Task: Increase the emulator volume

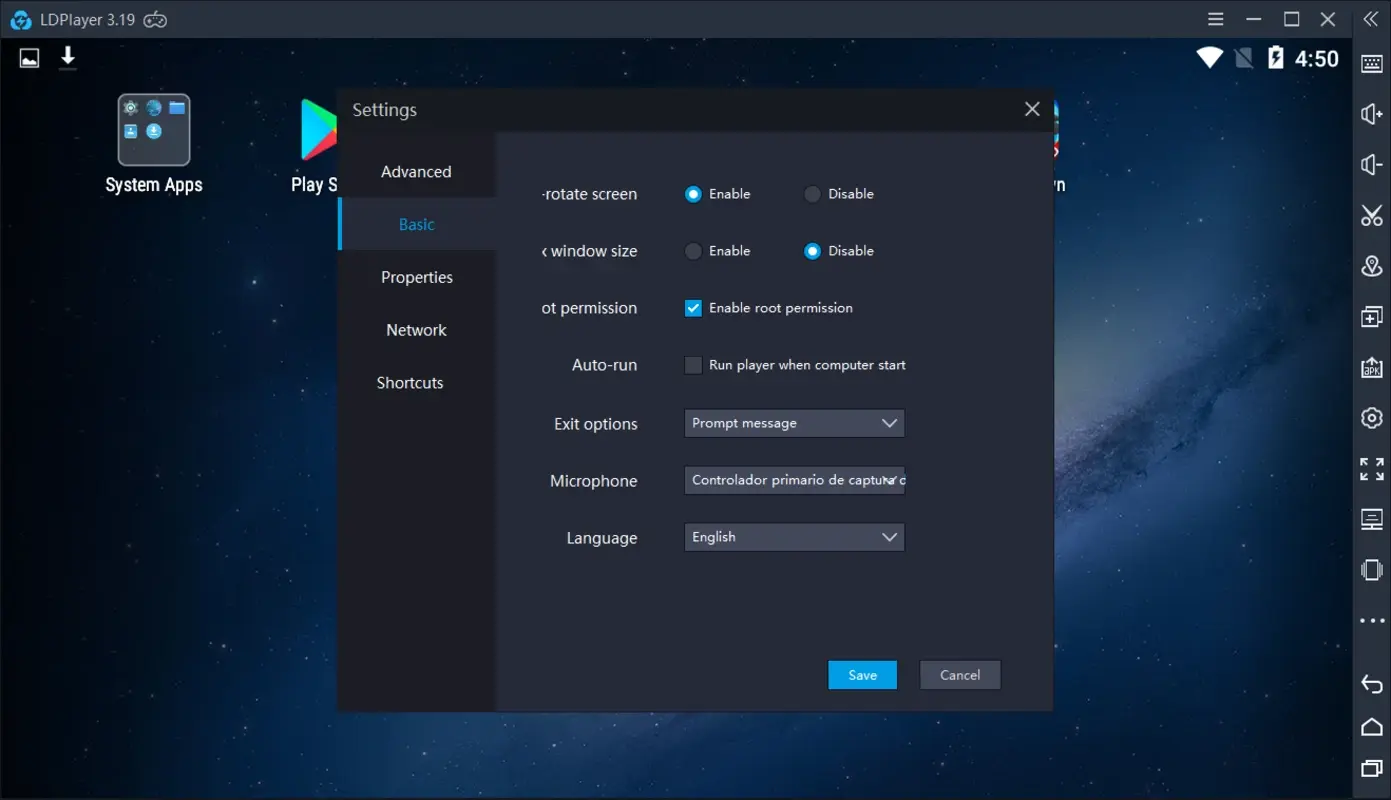Action: click(1371, 113)
